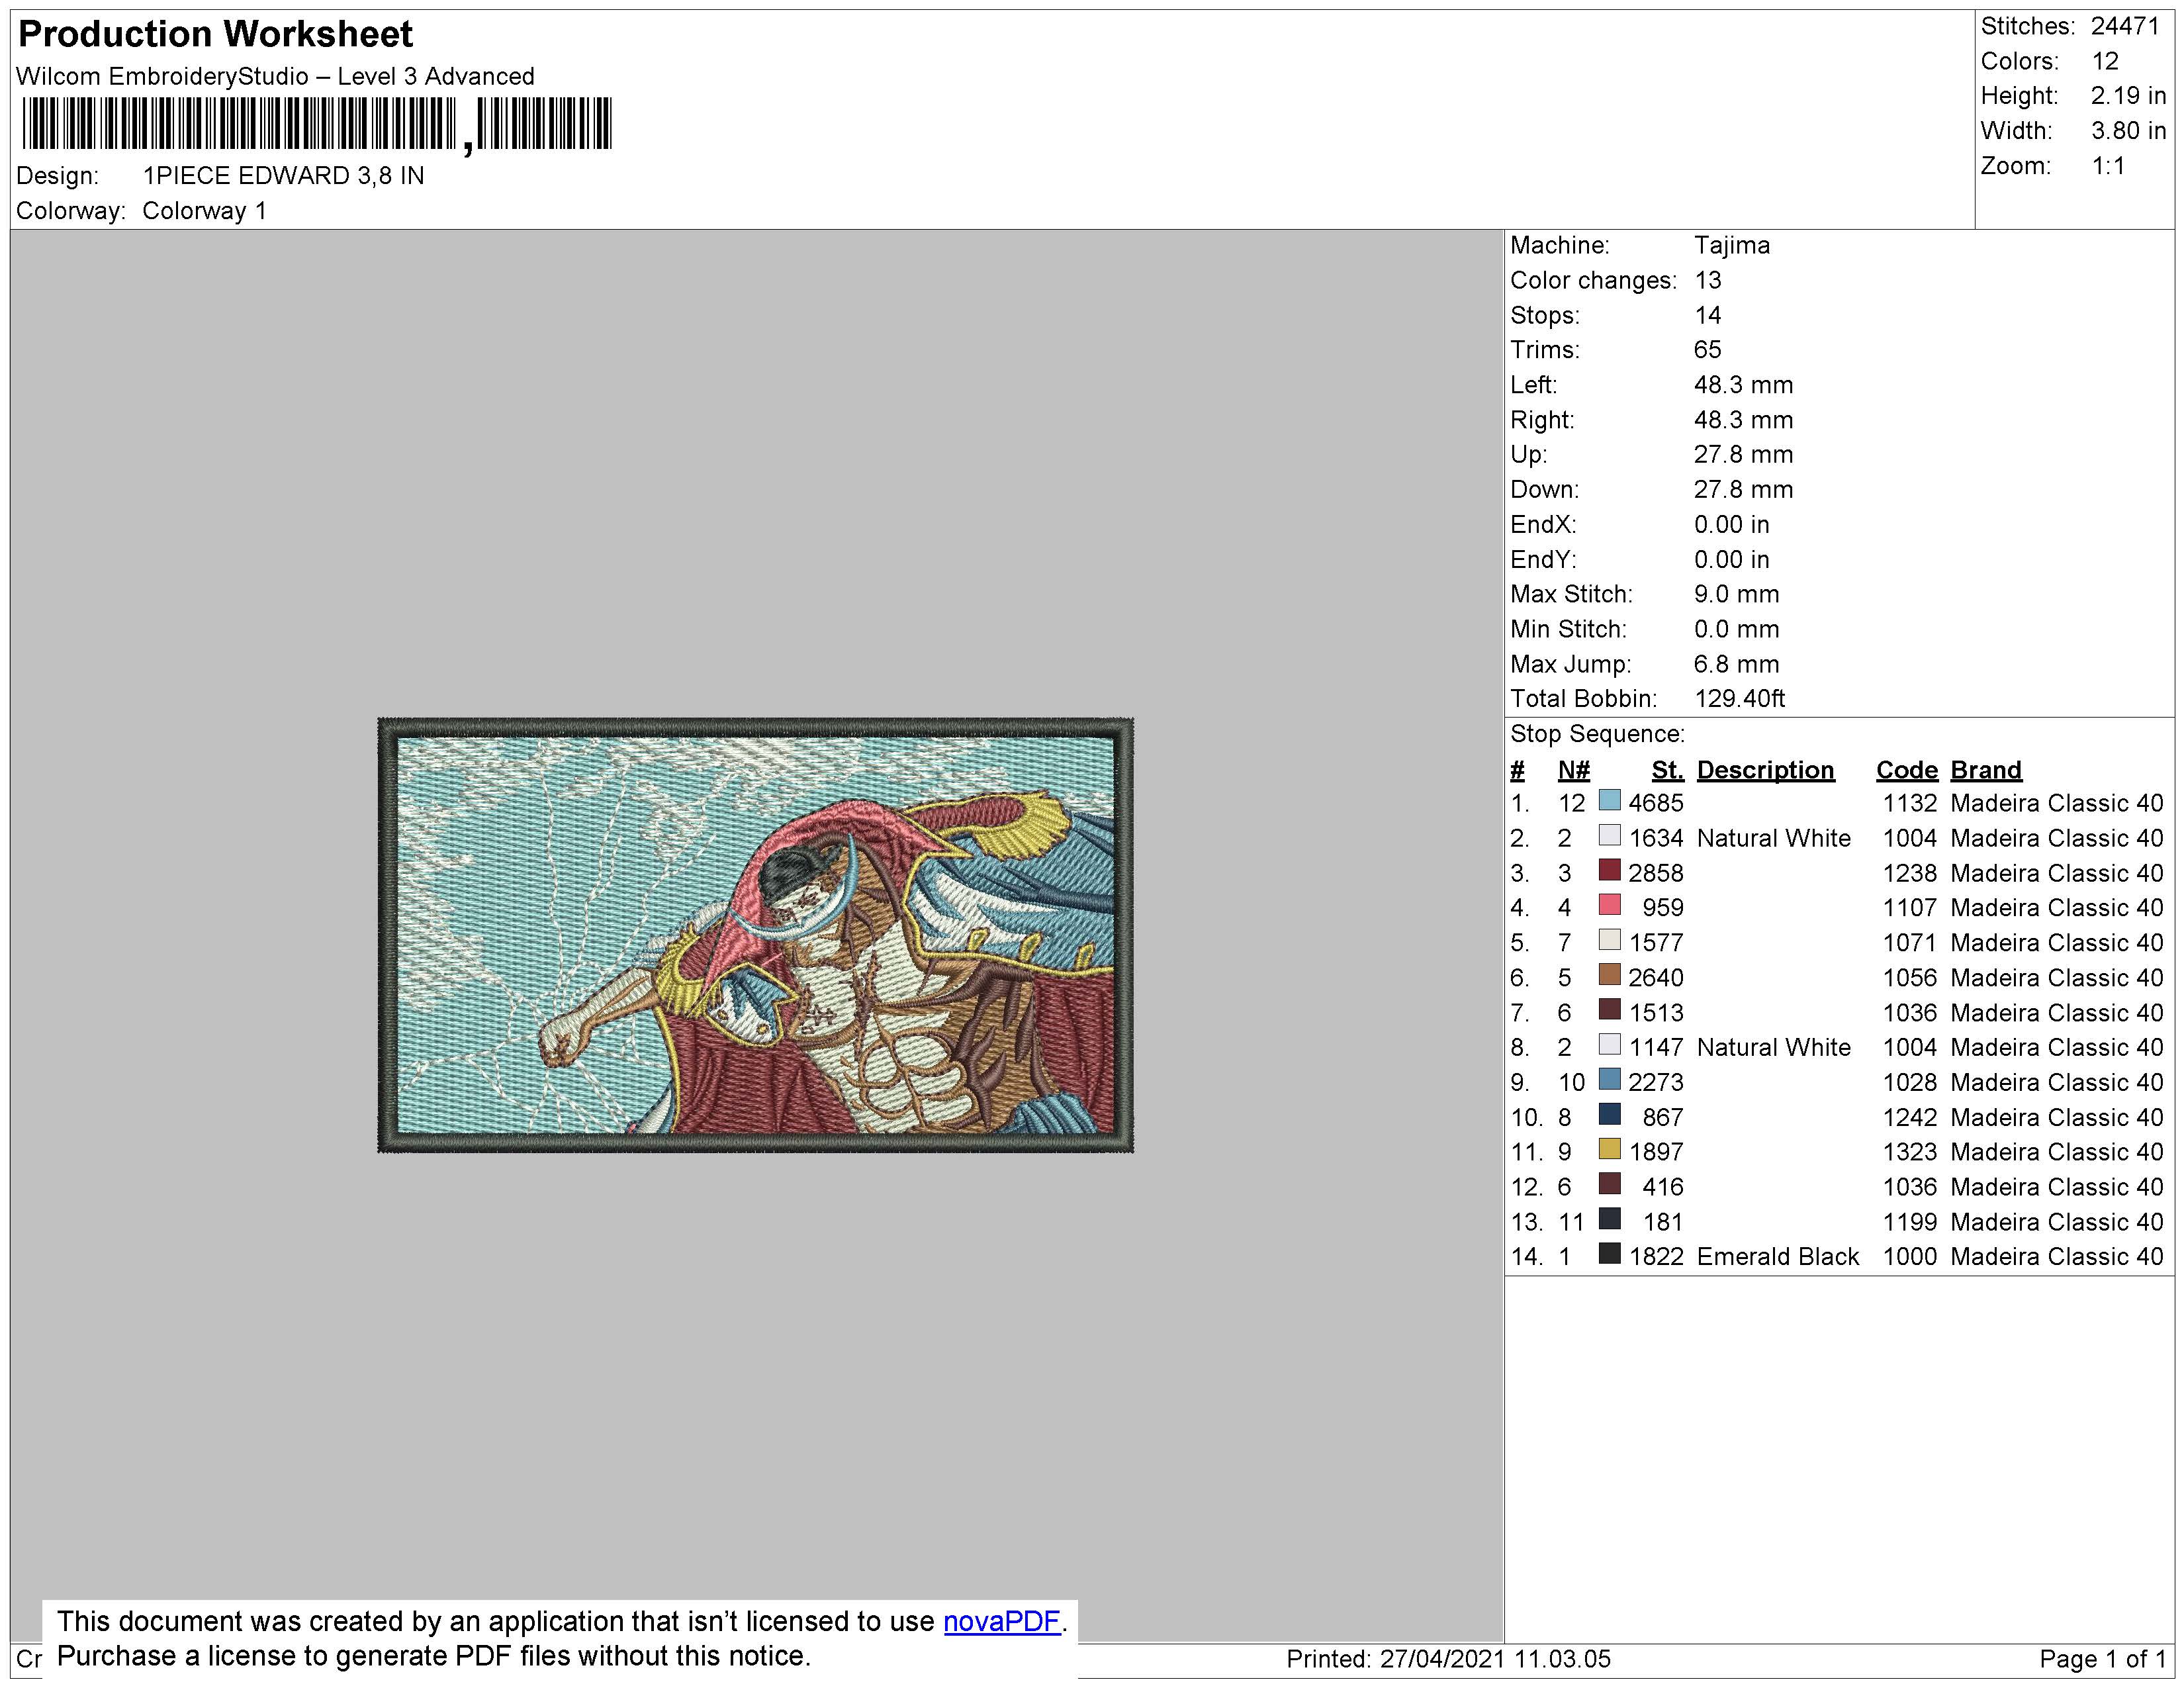Select the "Colorway 1" value
The width and height of the screenshot is (2184, 1688).
click(x=204, y=211)
